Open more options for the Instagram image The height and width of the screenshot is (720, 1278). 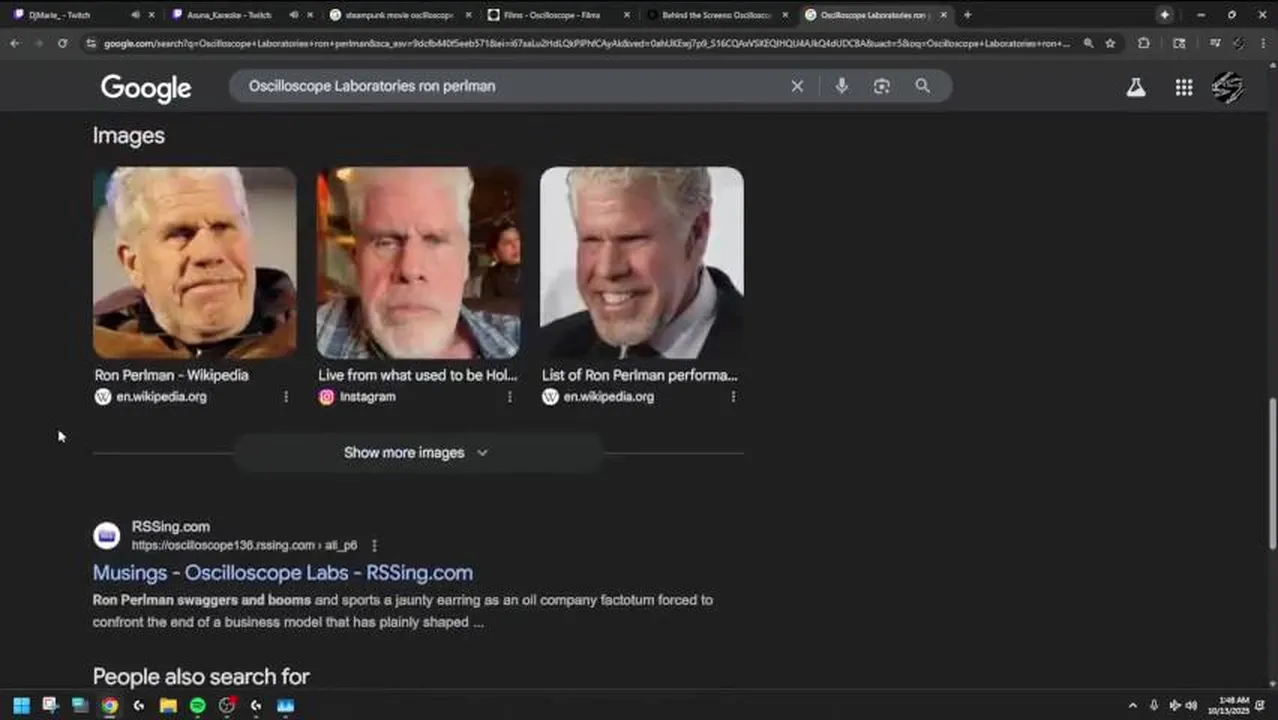pos(509,397)
